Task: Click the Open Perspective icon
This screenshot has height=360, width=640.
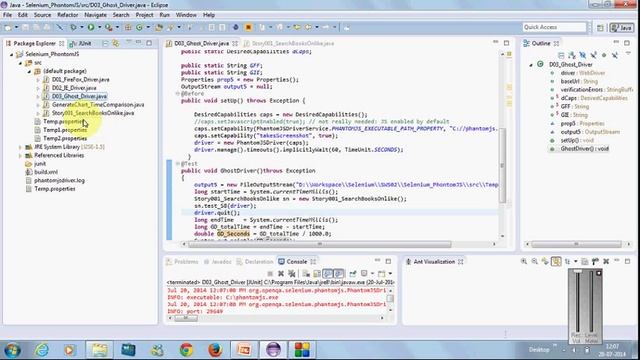Action: (600, 27)
